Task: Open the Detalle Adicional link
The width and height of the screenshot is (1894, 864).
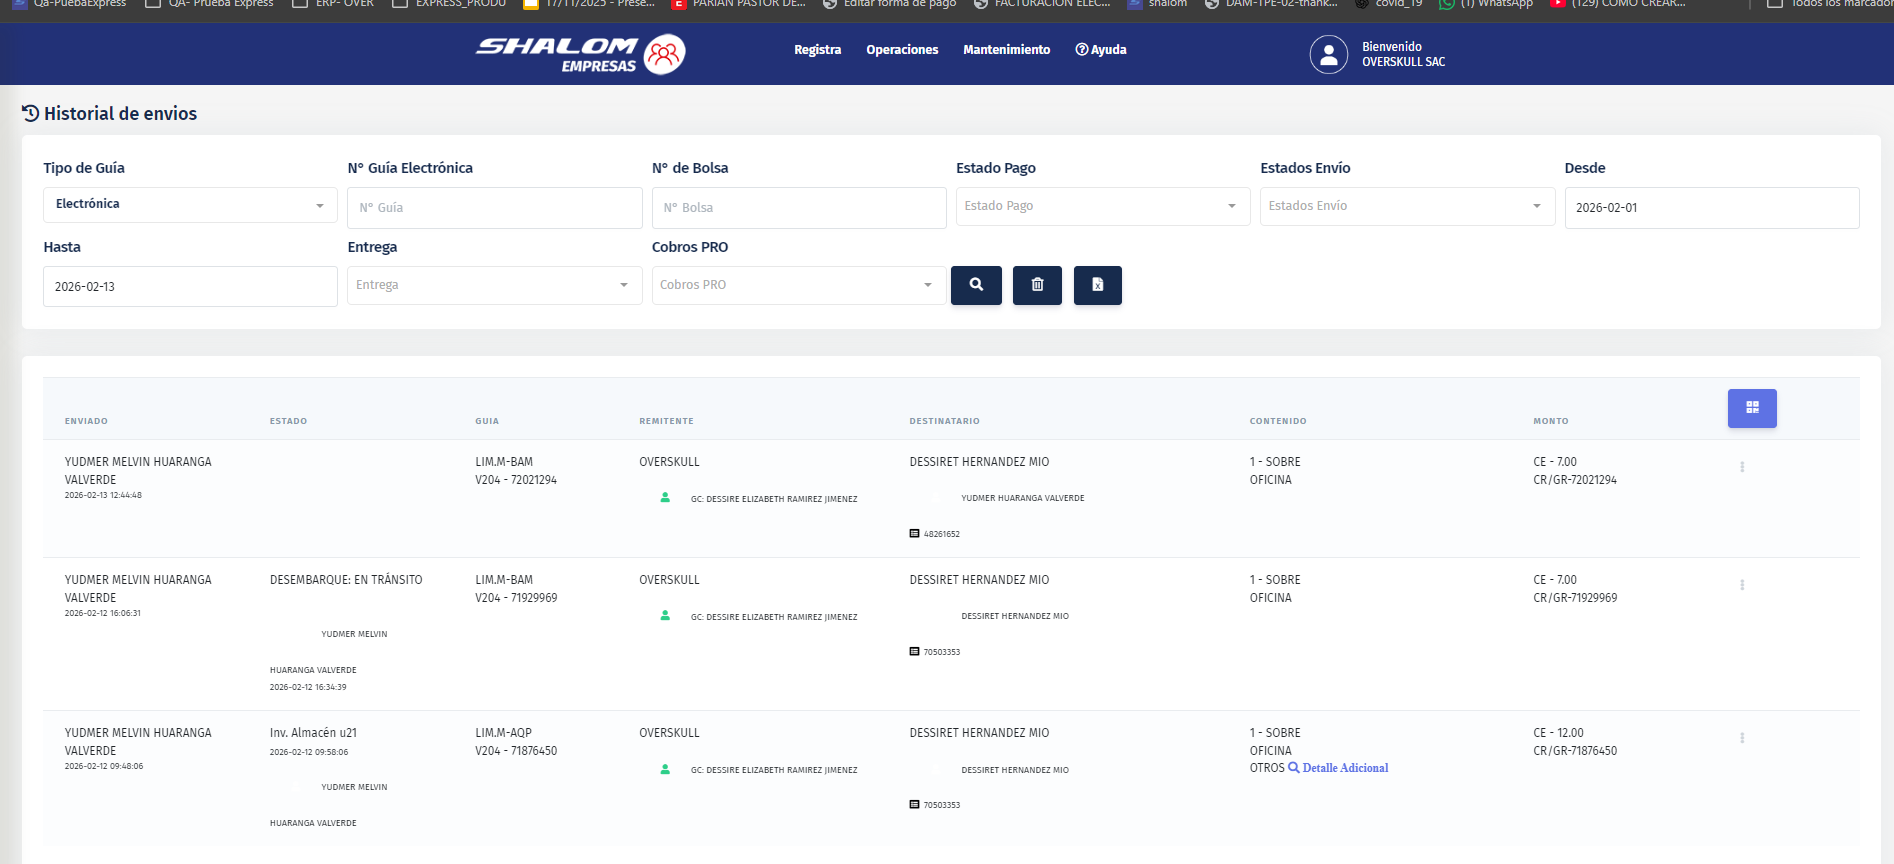Action: pyautogui.click(x=1344, y=768)
